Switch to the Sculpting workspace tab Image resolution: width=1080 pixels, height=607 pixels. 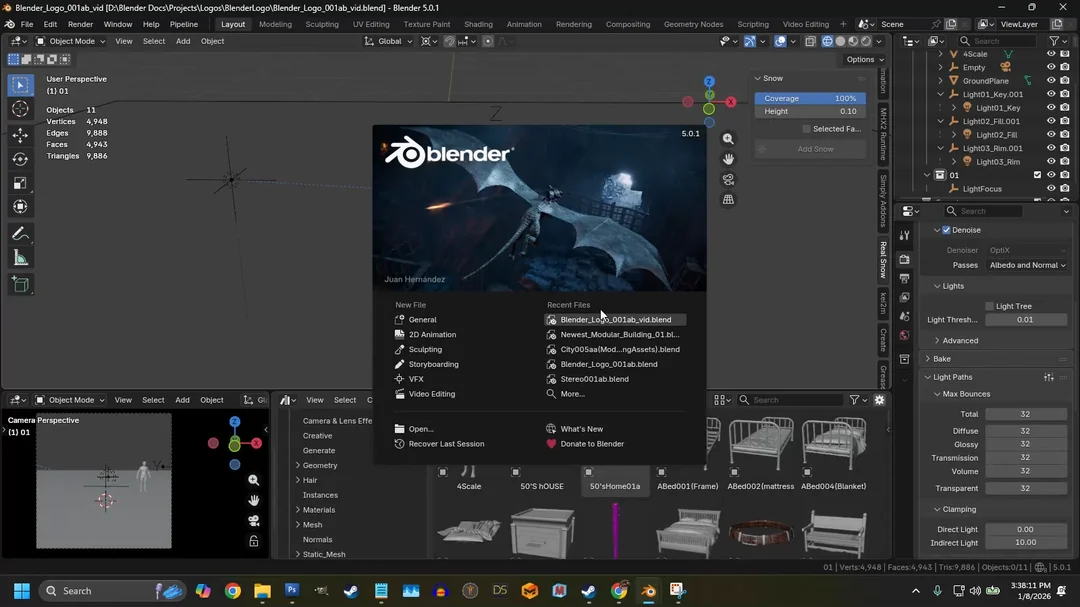[x=322, y=24]
